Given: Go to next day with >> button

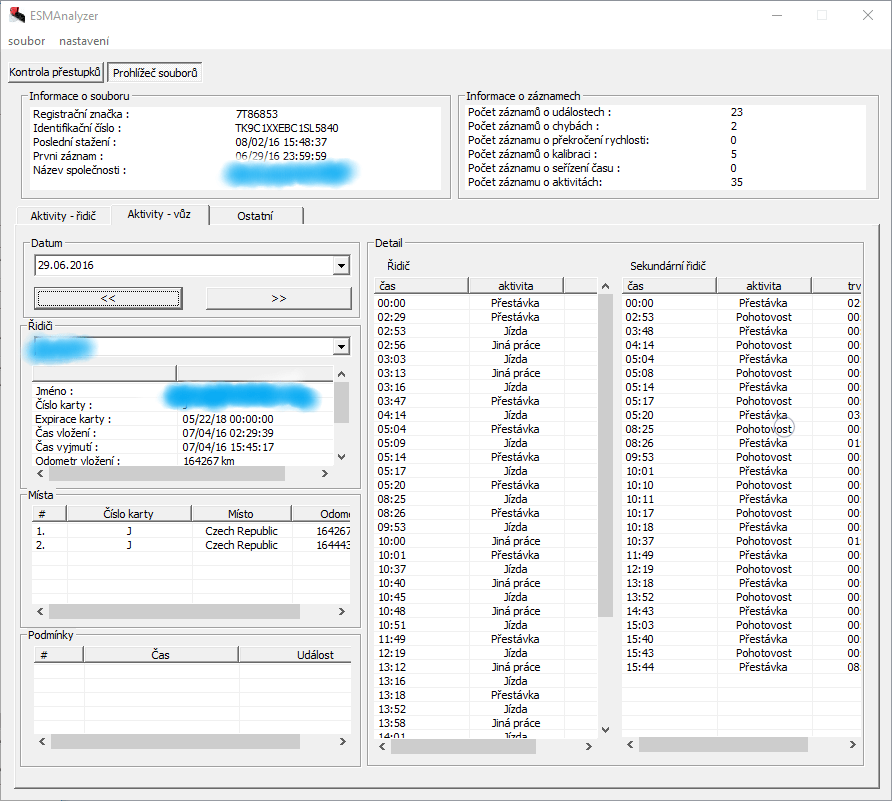Looking at the screenshot, I should [278, 298].
